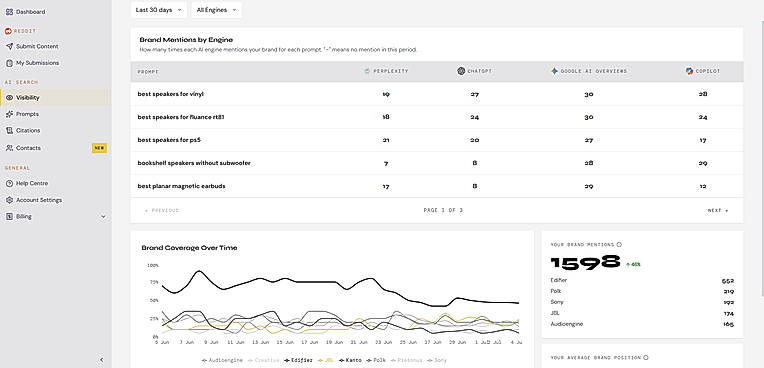Select prompt 'best speakers for ps5'
Screen dimensions: 764x368
tap(169, 140)
